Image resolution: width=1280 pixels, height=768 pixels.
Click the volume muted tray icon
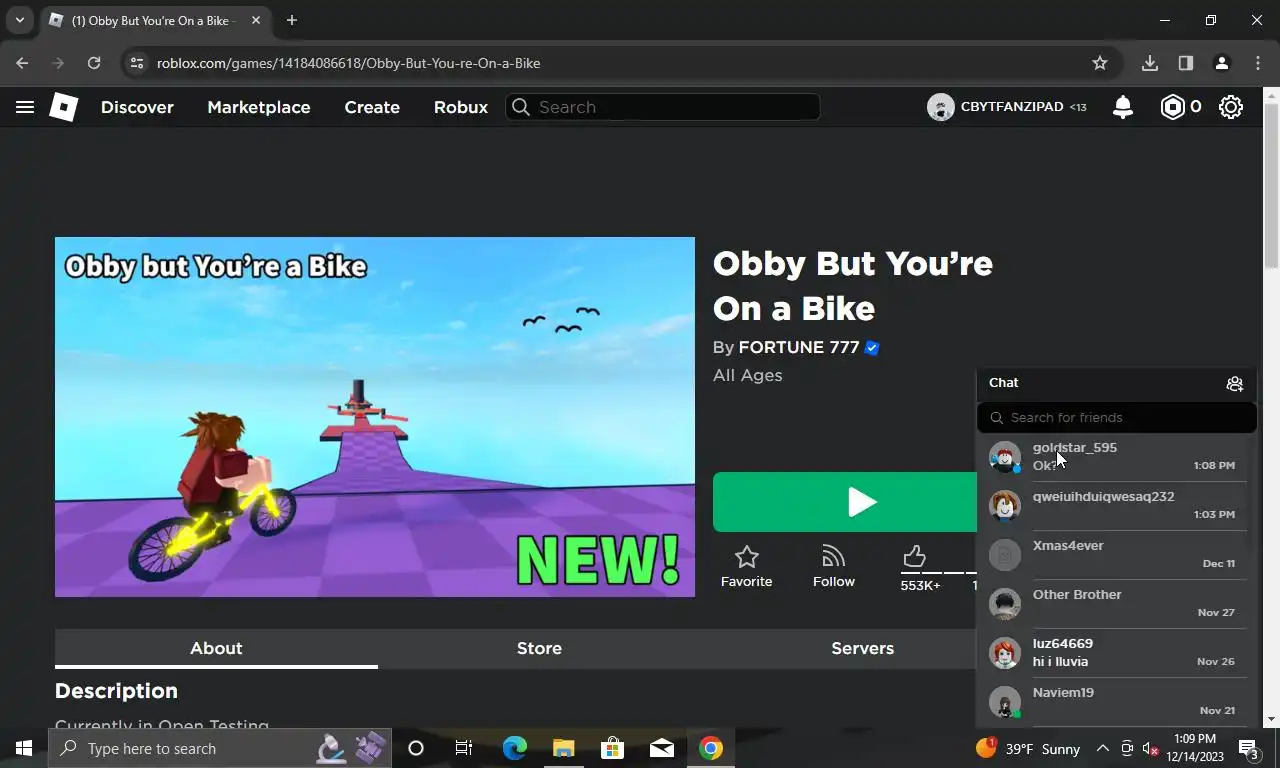tap(1150, 748)
